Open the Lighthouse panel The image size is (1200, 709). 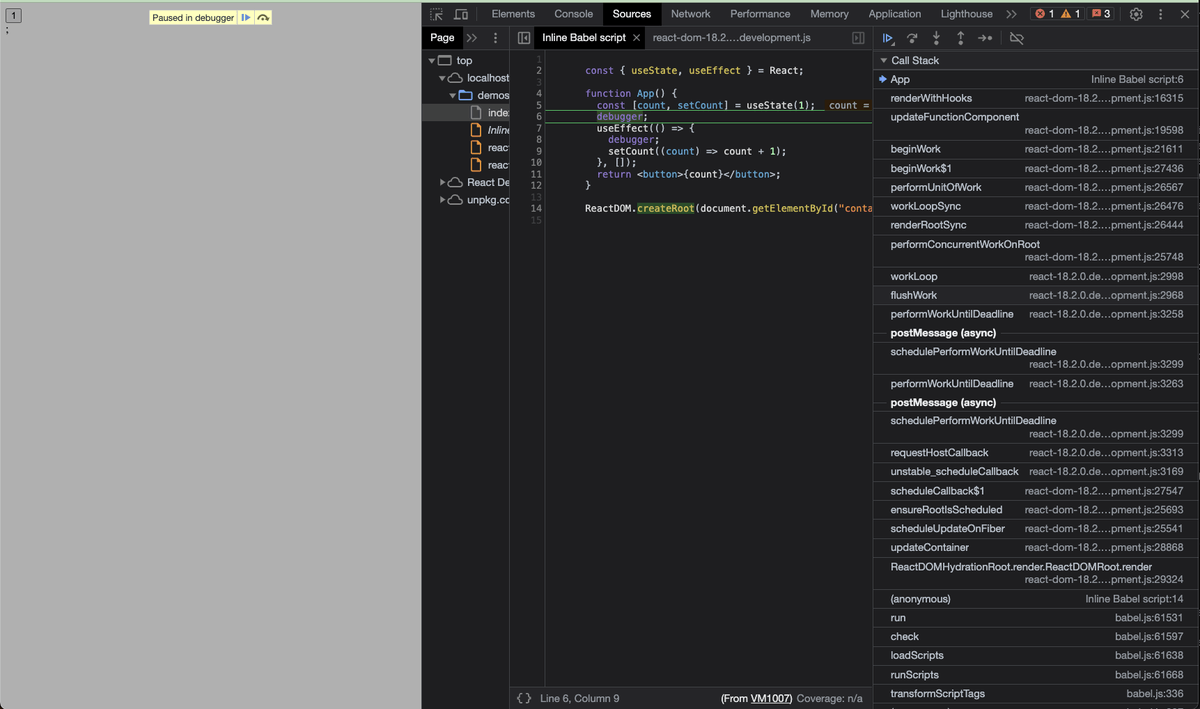(967, 14)
